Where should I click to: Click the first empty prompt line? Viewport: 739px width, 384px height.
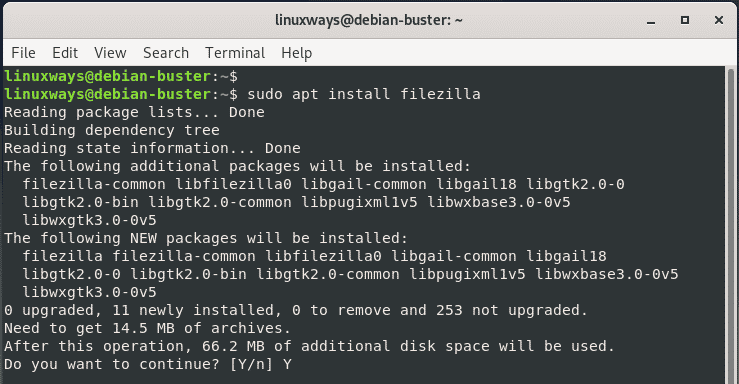[121, 76]
